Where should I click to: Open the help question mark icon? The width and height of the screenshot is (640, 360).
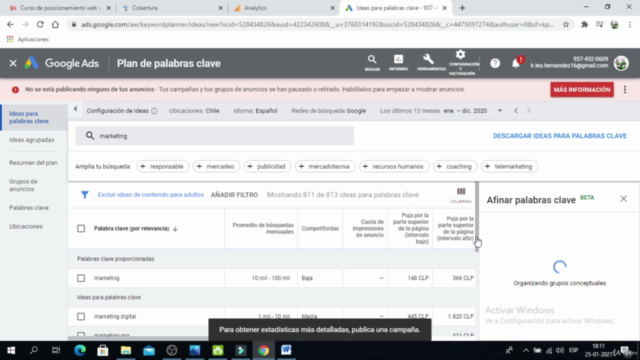(x=495, y=63)
